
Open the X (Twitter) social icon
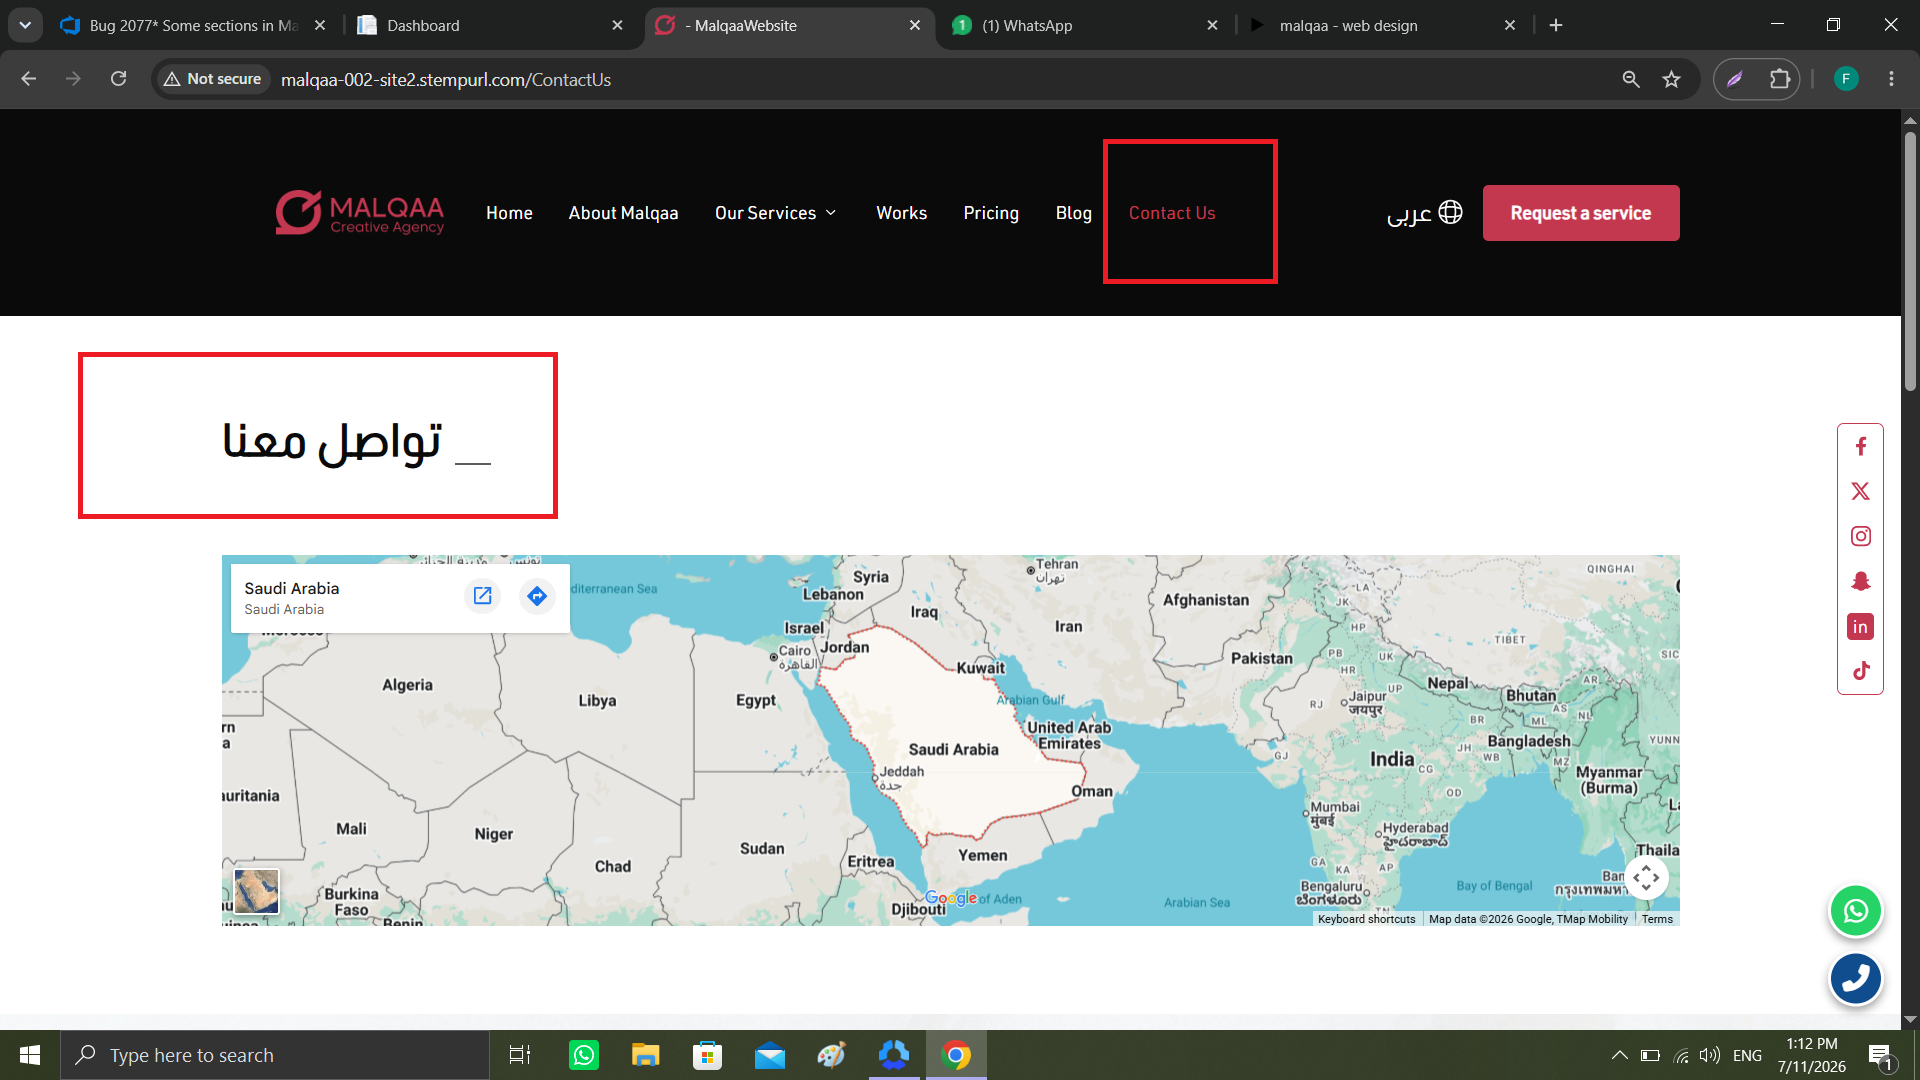pyautogui.click(x=1860, y=491)
